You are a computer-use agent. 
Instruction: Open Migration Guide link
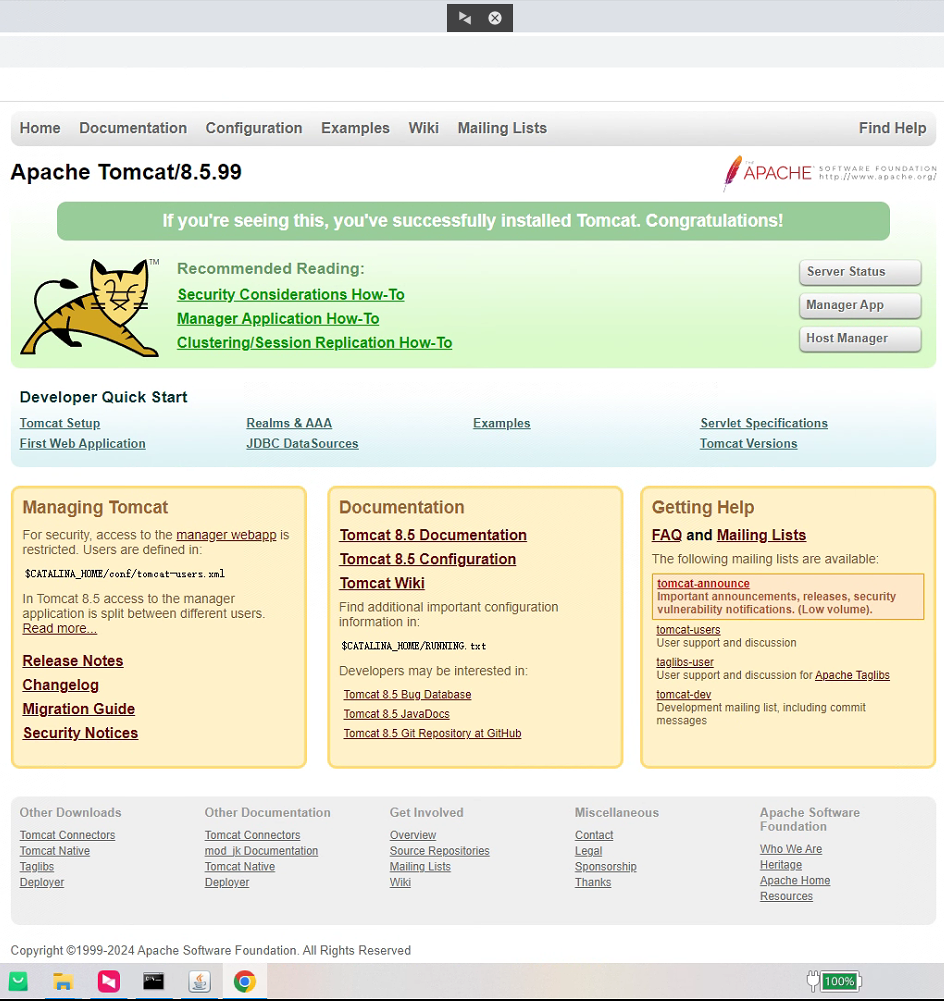79,709
